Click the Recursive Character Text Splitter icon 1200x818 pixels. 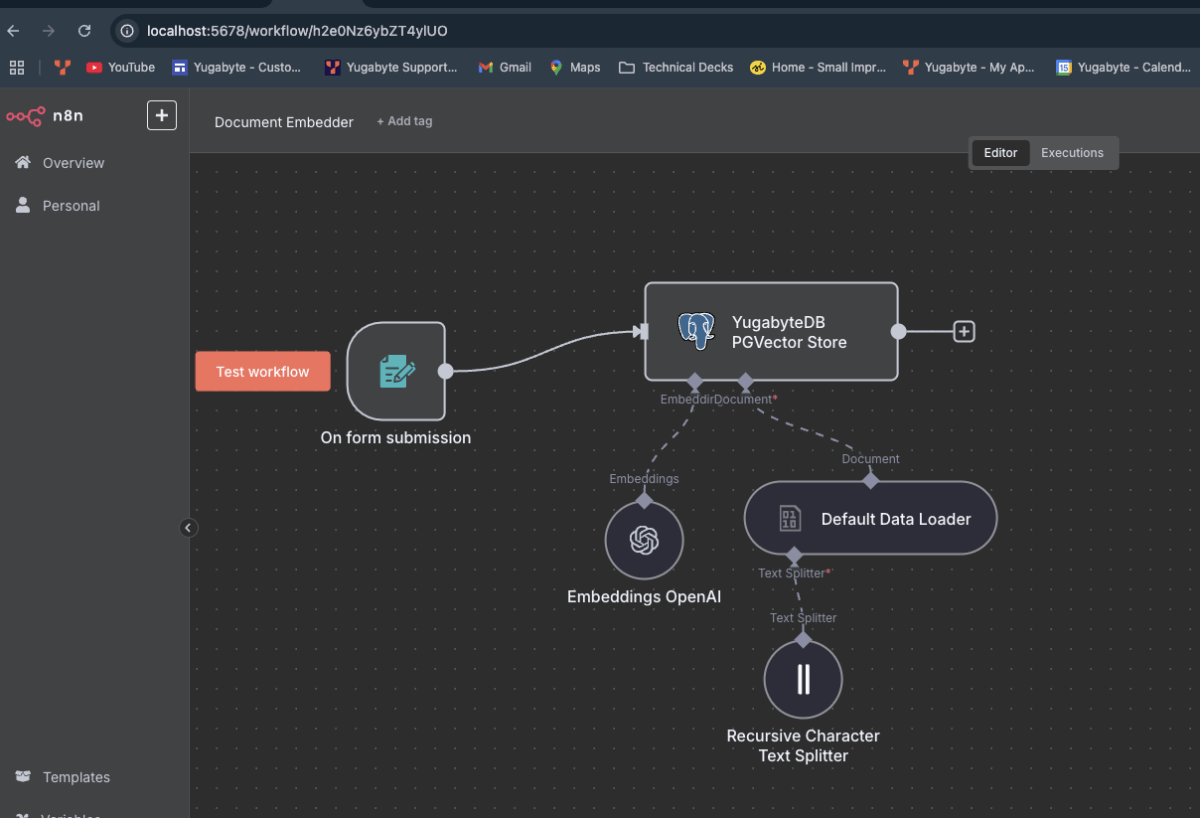pos(803,678)
